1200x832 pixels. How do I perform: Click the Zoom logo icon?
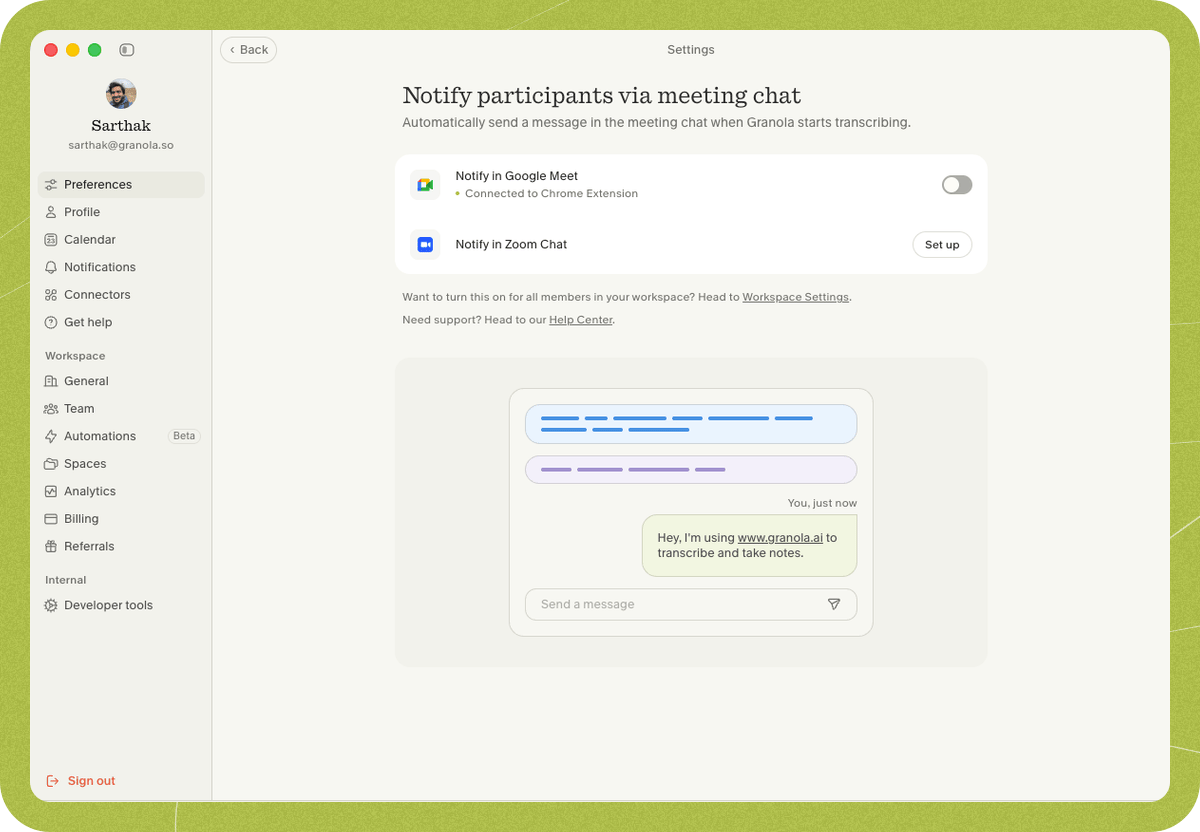(425, 245)
